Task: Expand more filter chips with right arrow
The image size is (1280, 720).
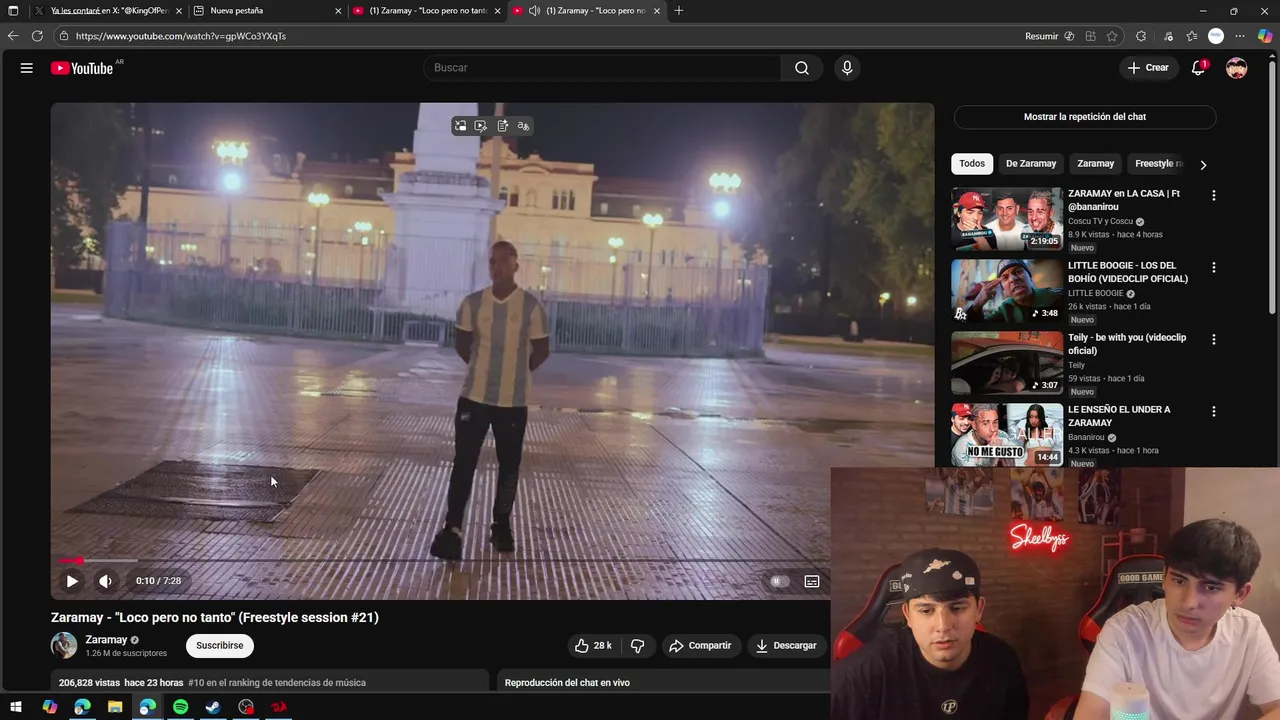Action: [1203, 165]
